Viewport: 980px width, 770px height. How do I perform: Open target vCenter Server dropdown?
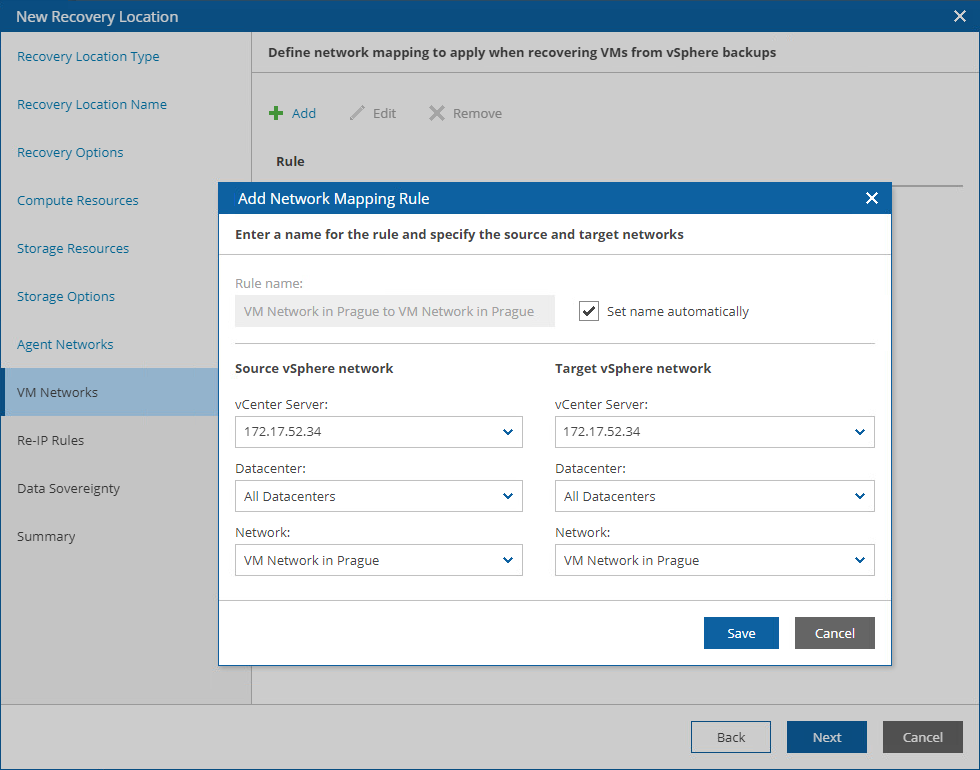[x=714, y=432]
